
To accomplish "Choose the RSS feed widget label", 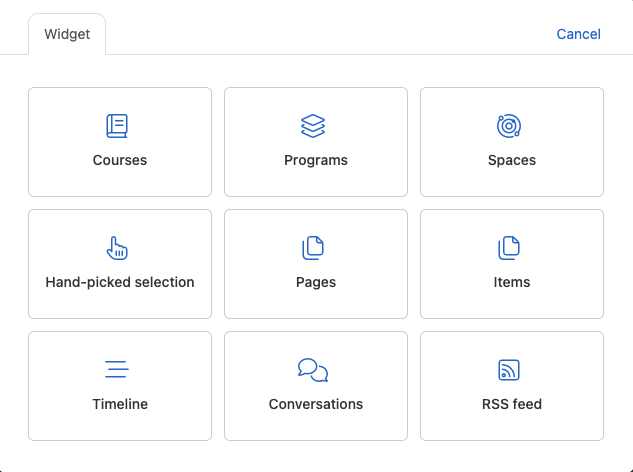I will (x=512, y=404).
